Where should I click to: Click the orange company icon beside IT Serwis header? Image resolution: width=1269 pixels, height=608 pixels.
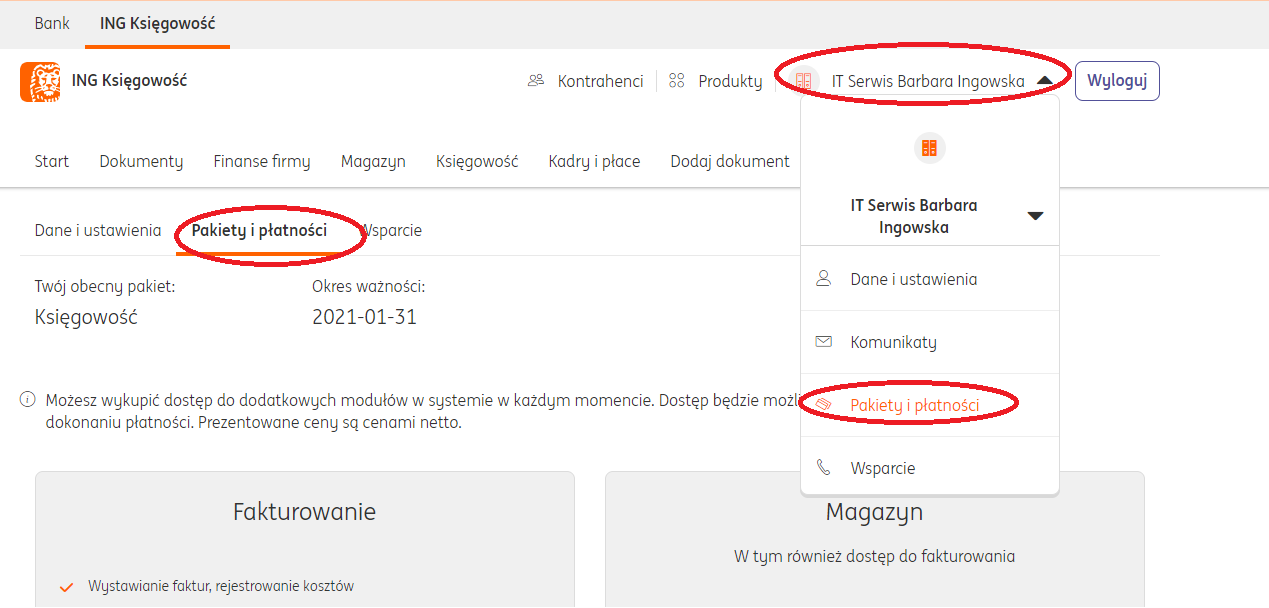(802, 81)
